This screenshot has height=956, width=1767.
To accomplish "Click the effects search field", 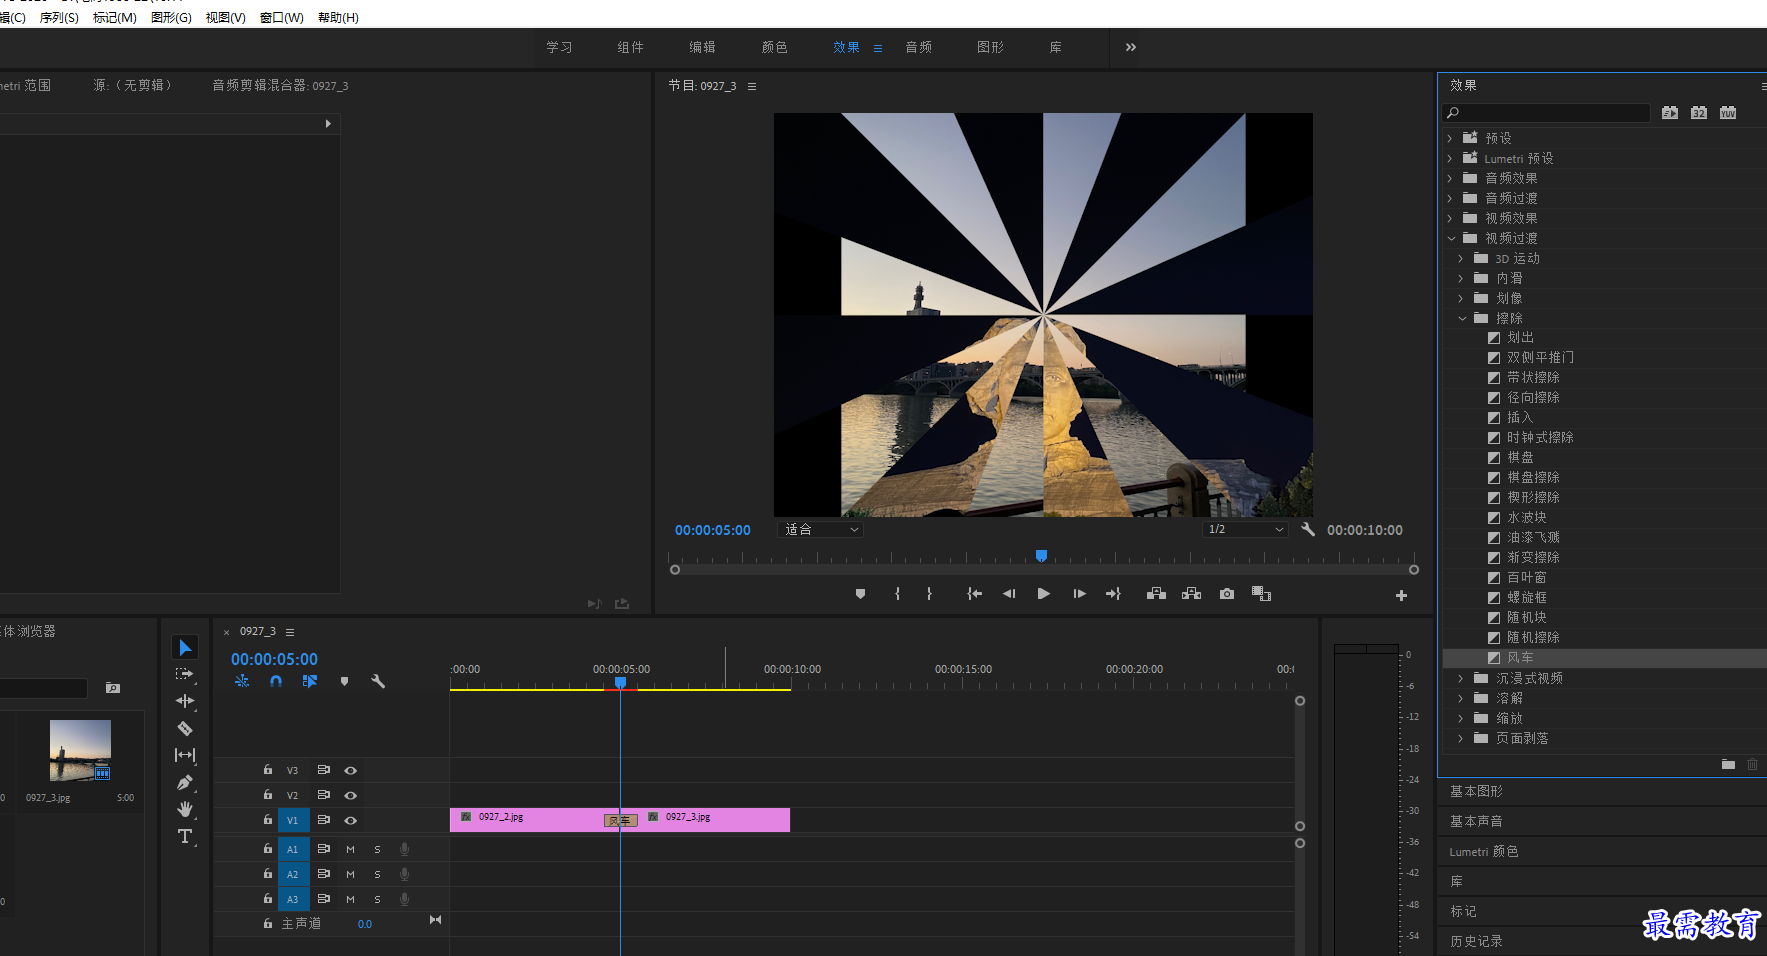I will pyautogui.click(x=1546, y=113).
